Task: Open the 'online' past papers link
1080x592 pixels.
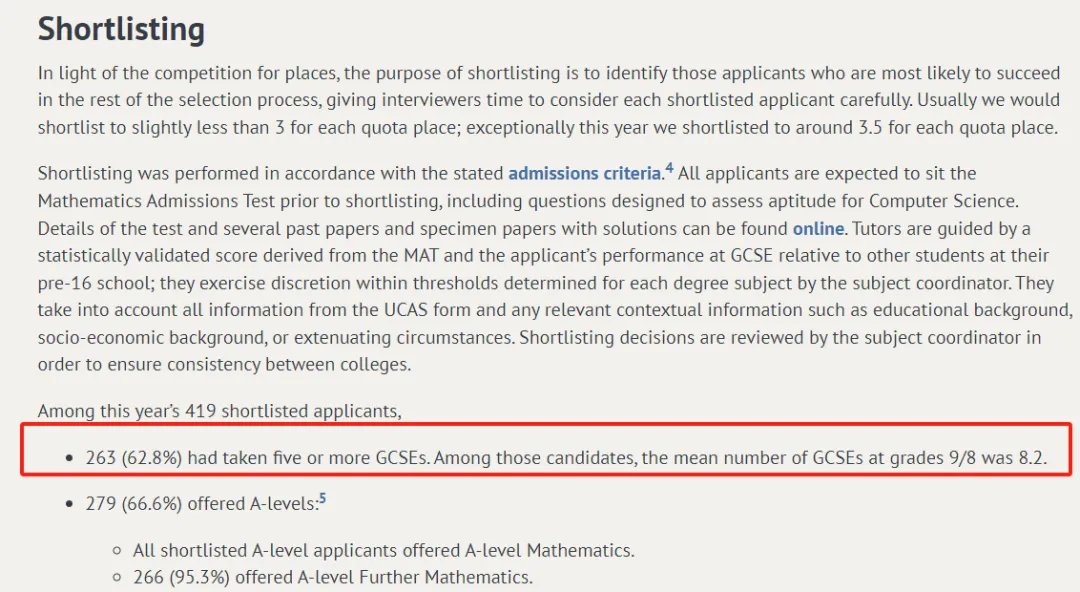Action: coord(818,228)
